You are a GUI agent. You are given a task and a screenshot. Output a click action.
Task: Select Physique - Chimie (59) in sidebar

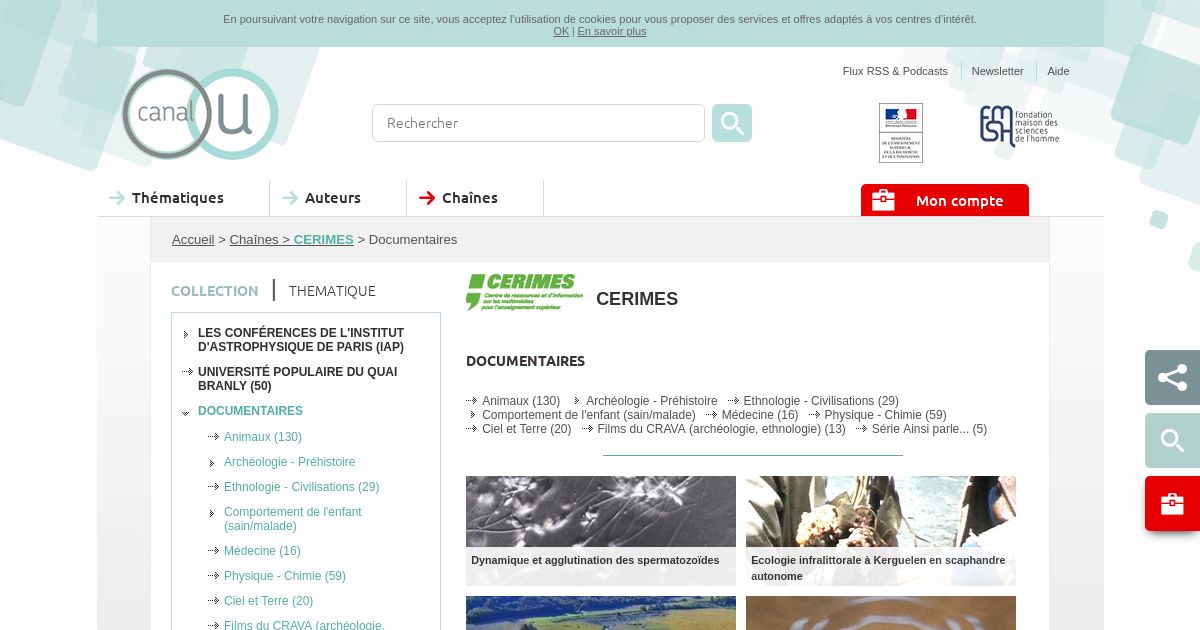pos(285,576)
